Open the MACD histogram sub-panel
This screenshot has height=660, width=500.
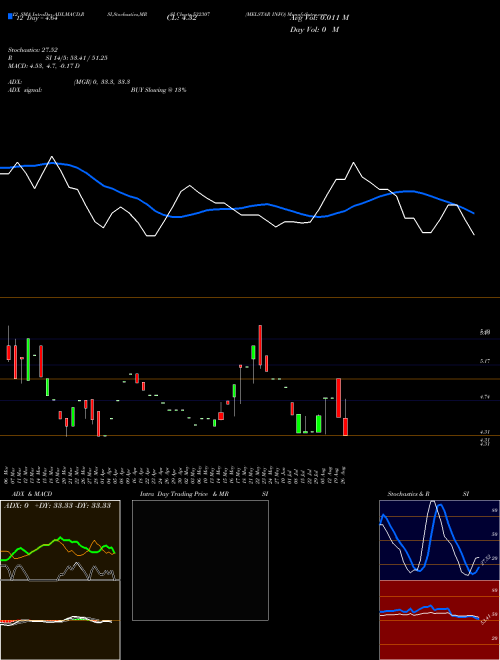click(60, 620)
